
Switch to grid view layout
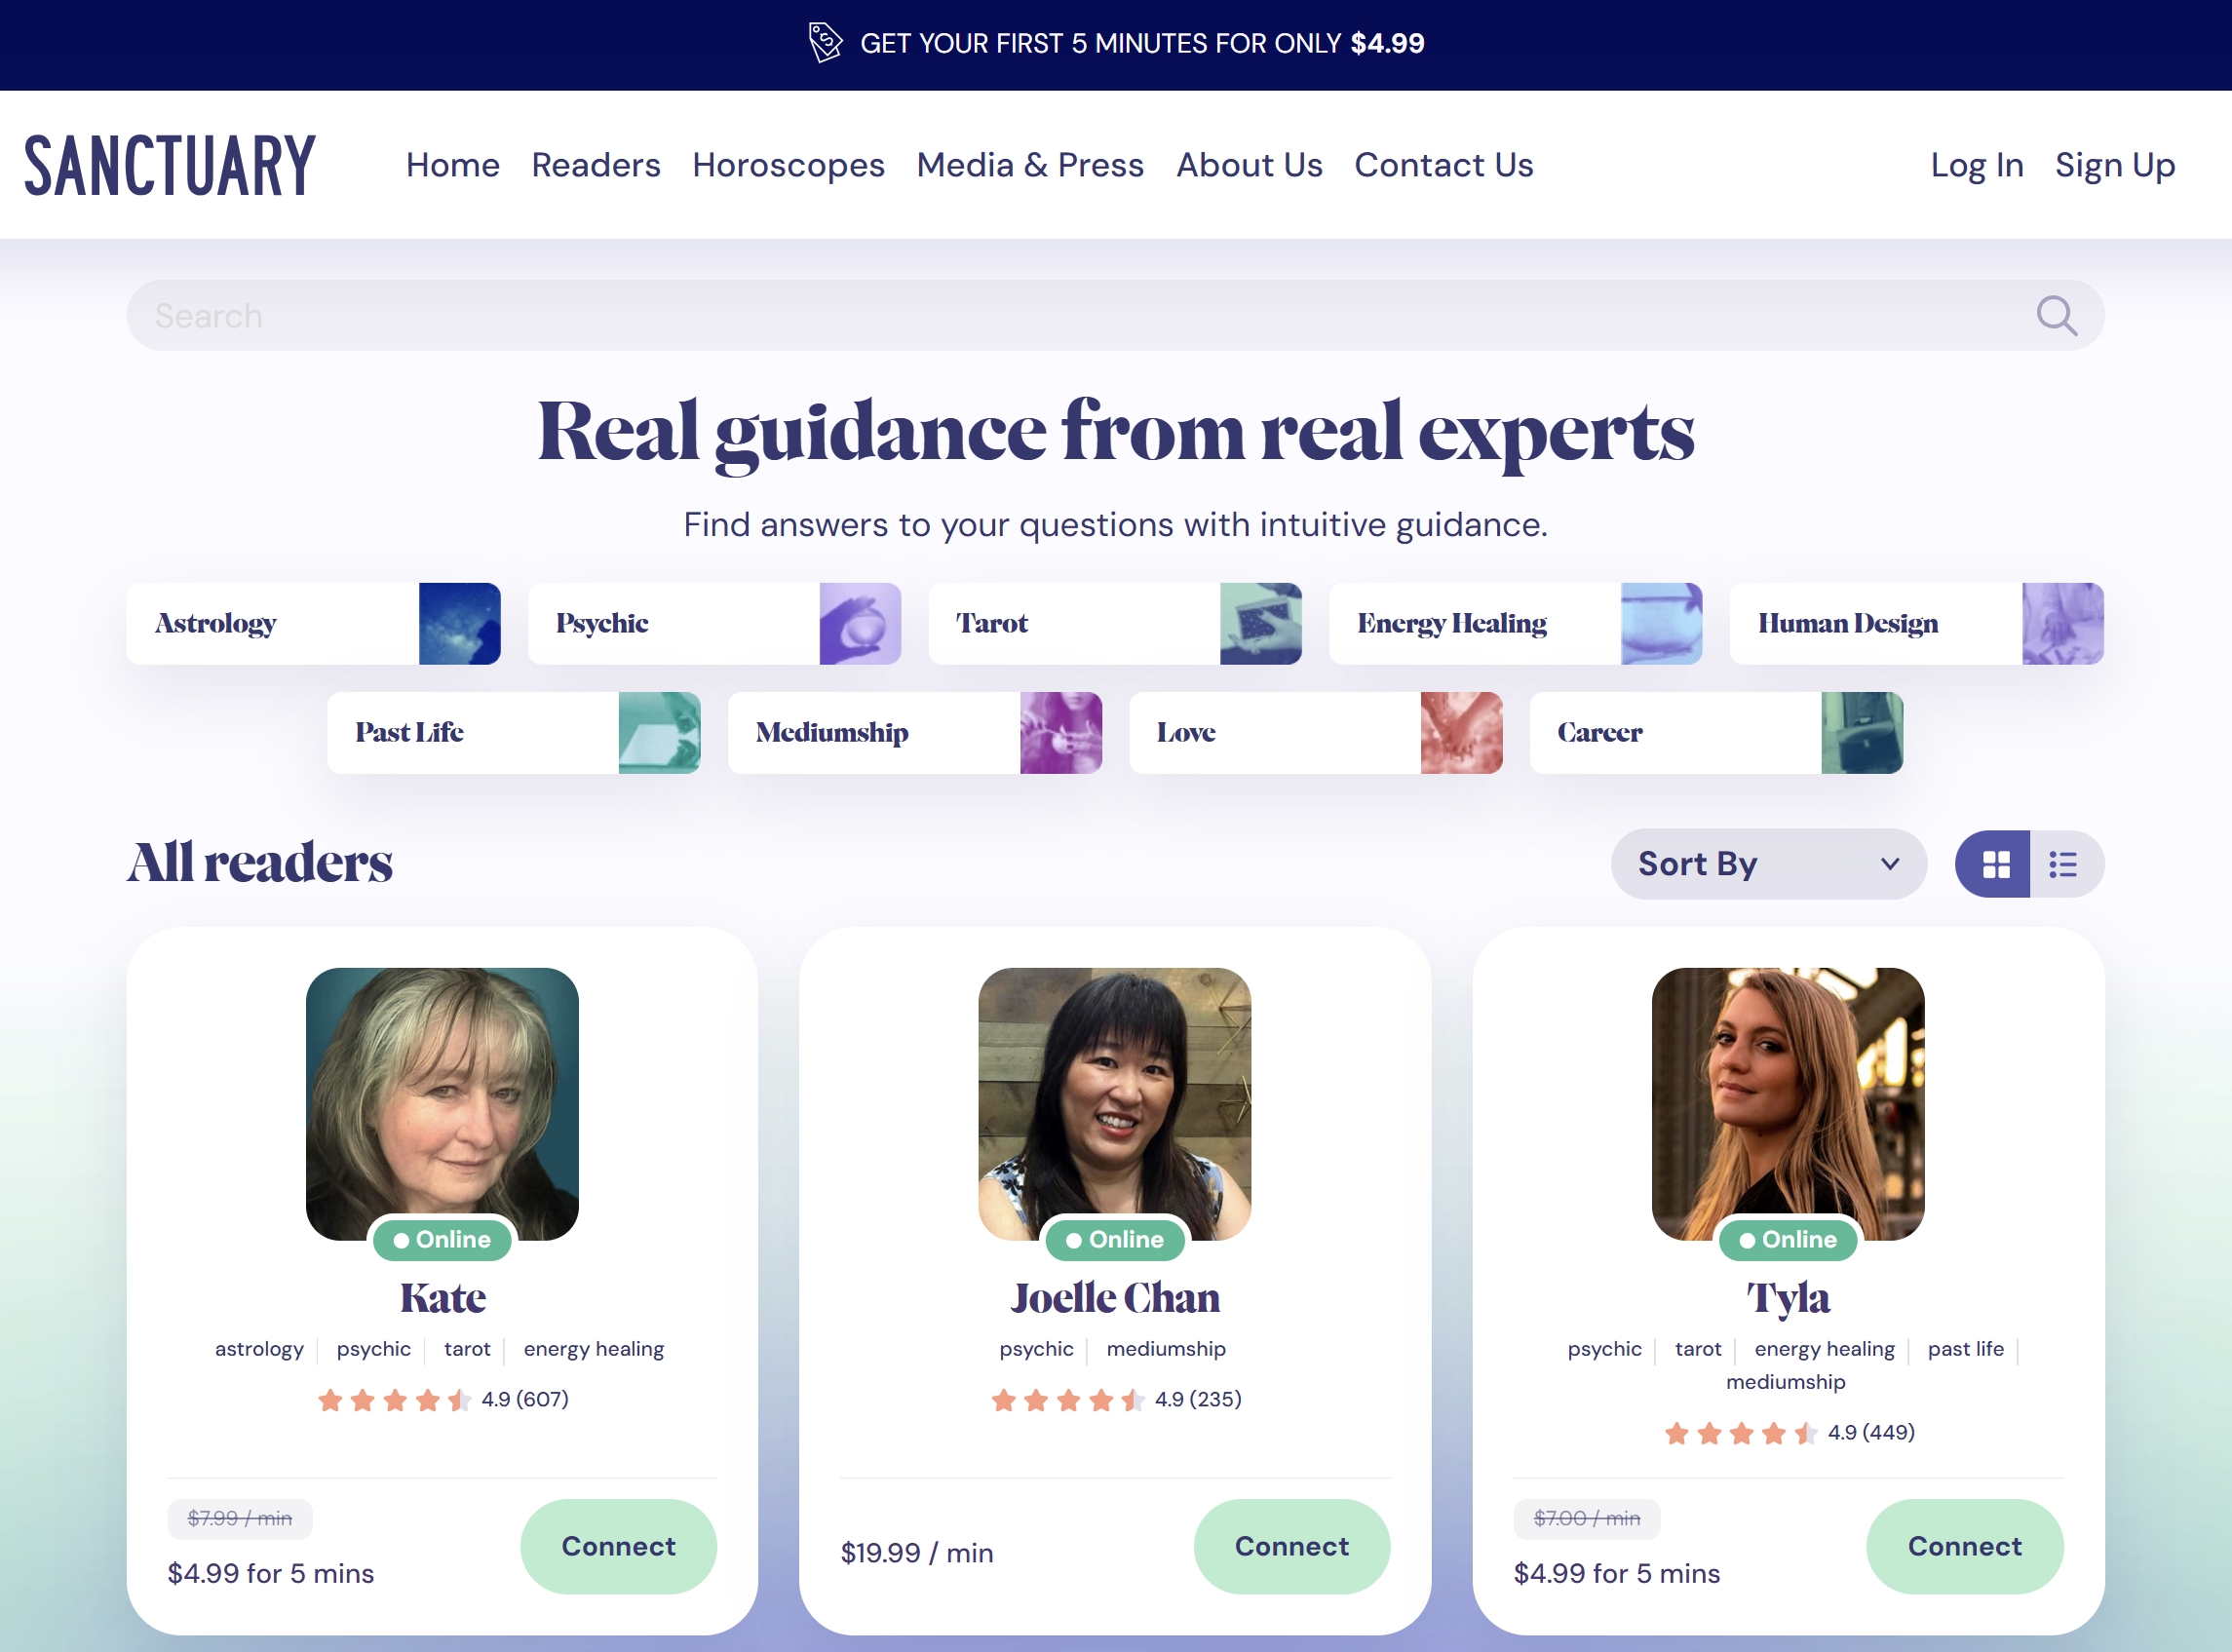(x=1993, y=864)
